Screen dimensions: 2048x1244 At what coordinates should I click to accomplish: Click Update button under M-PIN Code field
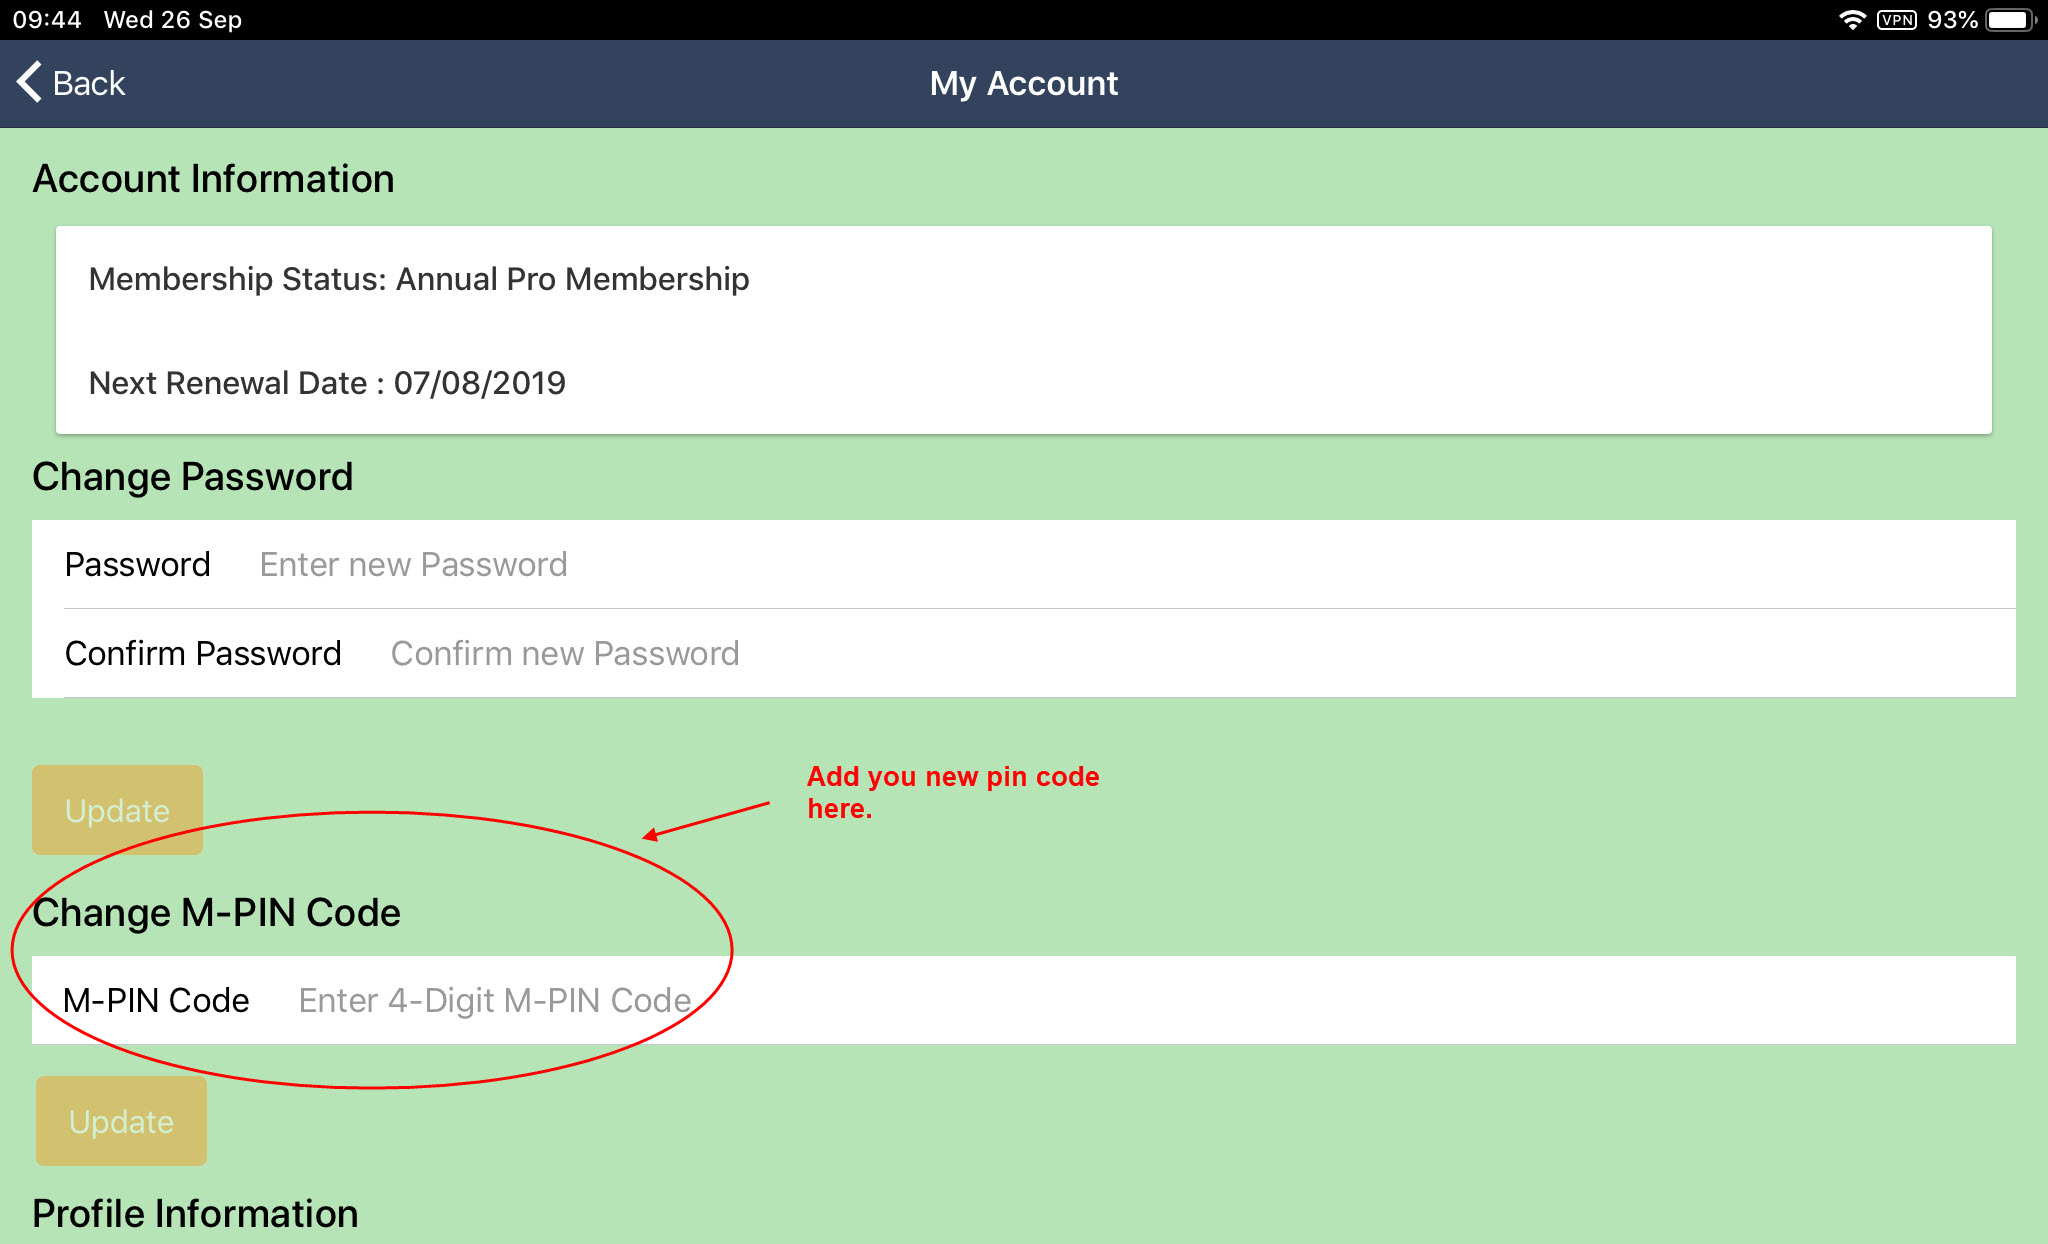pos(121,1121)
